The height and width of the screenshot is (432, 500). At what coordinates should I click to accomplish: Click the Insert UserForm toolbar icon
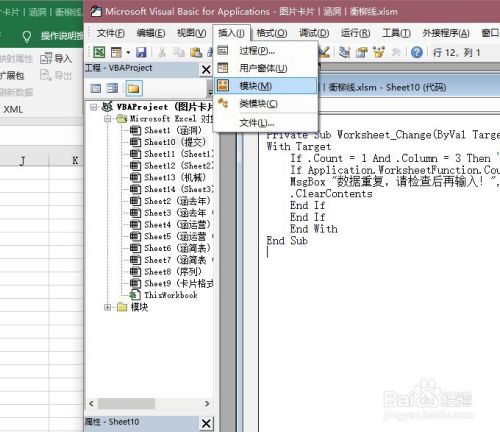pos(116,52)
